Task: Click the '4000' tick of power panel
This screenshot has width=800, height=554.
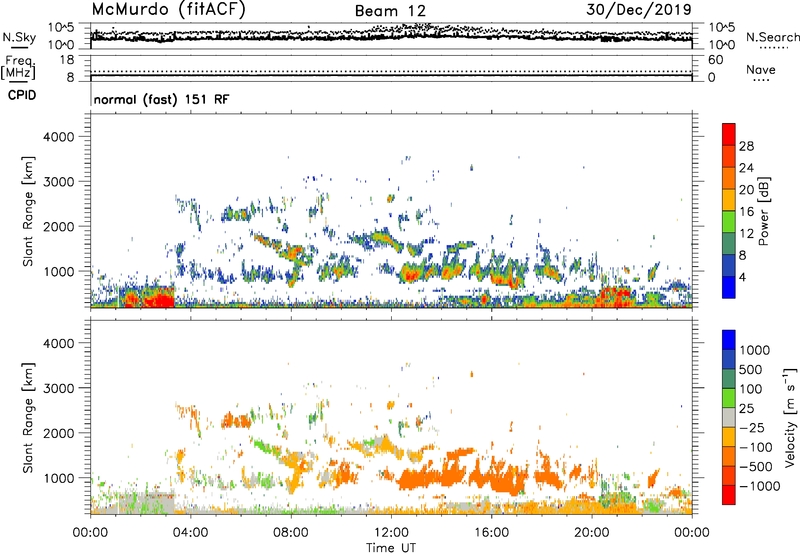Action: pyautogui.click(x=58, y=137)
